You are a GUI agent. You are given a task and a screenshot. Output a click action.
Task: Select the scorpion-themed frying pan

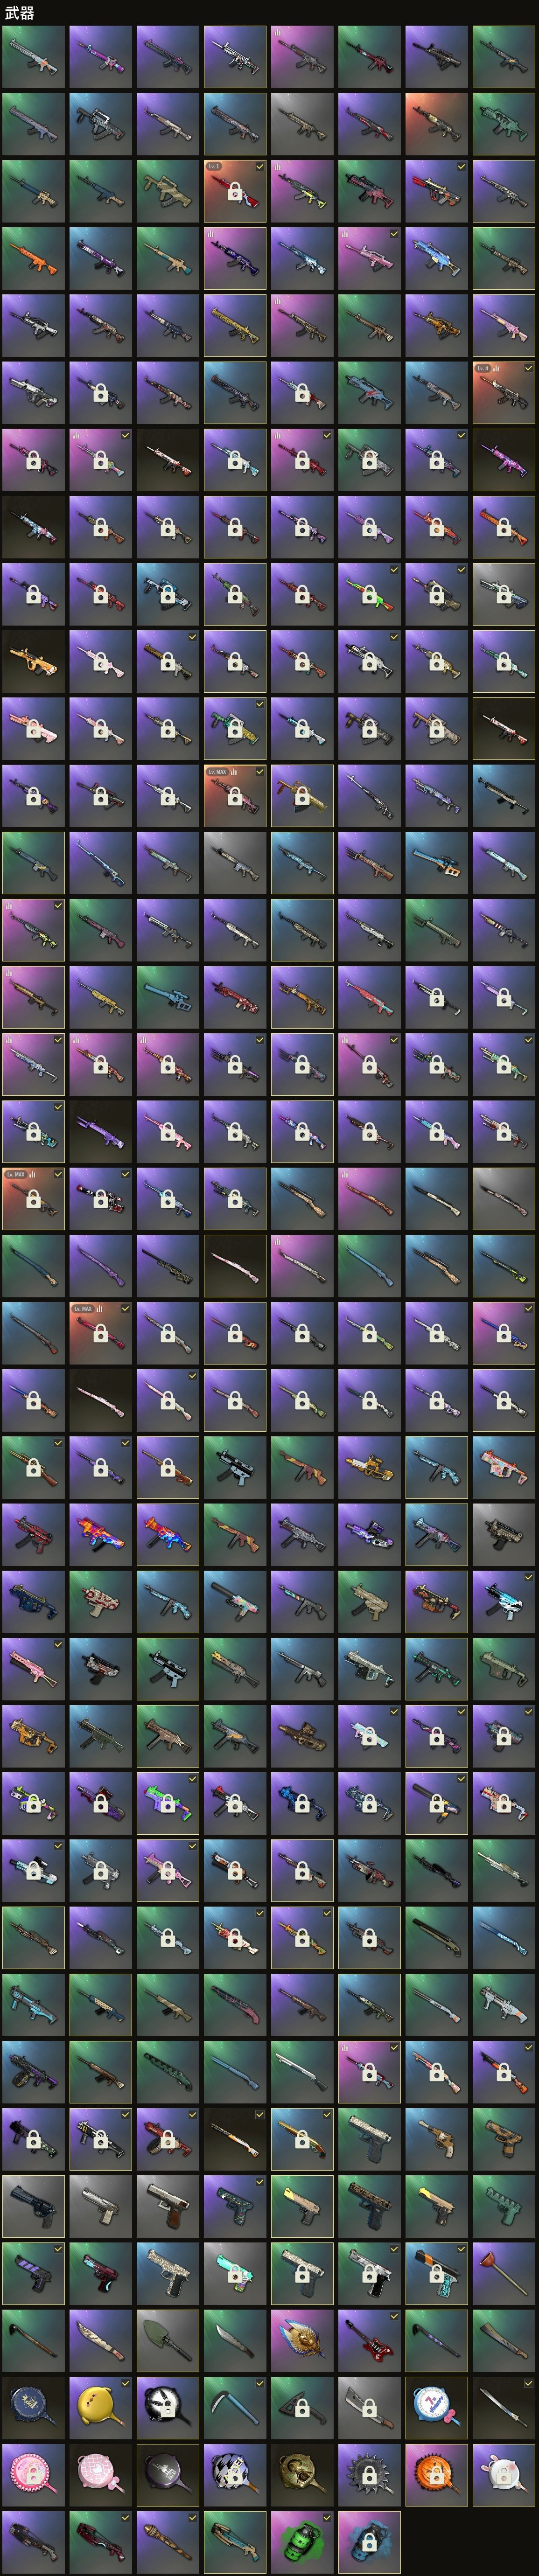point(301,2475)
